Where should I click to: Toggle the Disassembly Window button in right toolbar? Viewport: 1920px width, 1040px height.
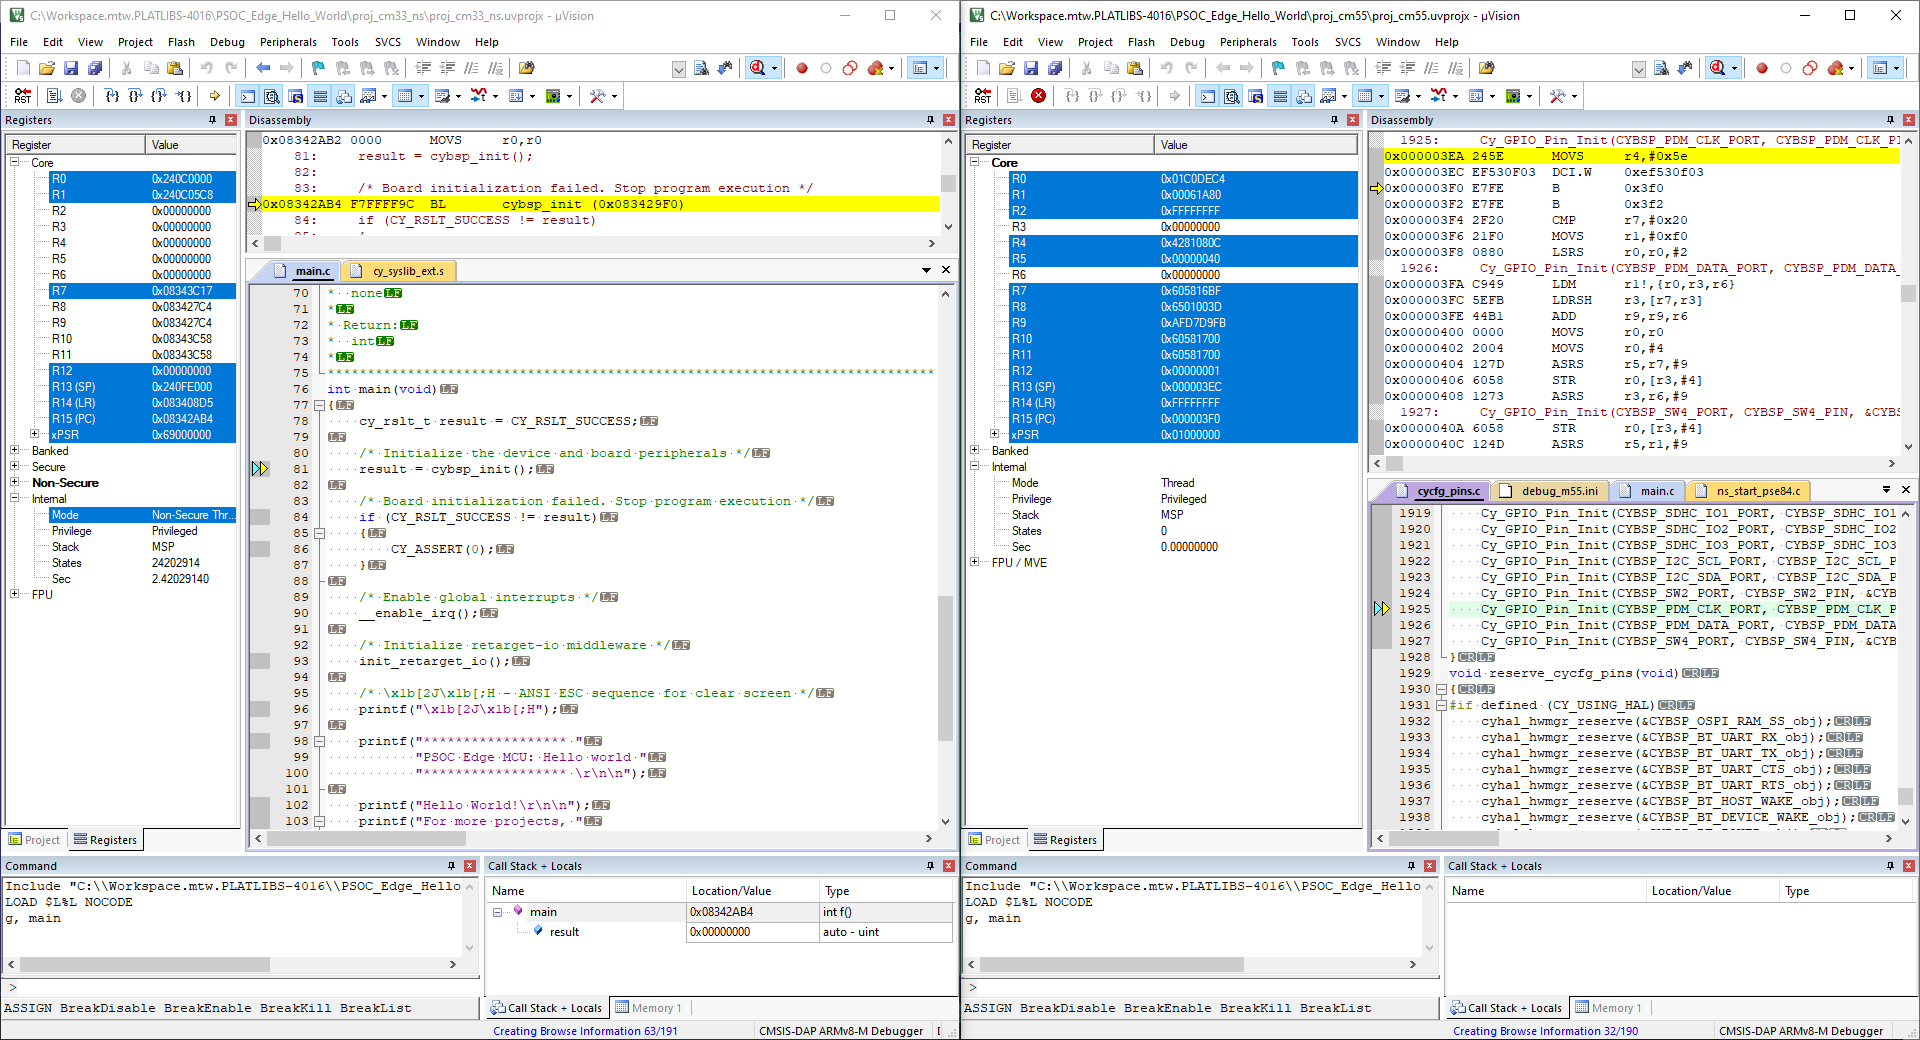coord(1232,96)
